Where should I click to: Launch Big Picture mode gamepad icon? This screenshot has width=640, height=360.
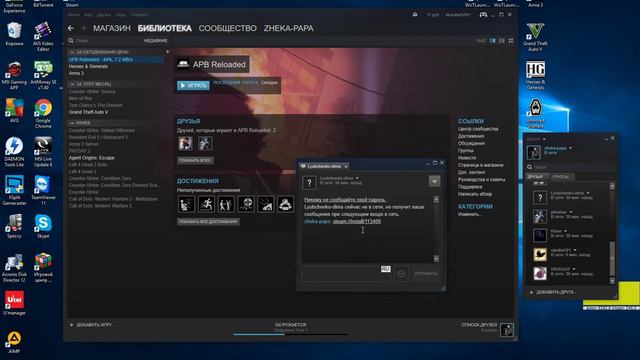[483, 15]
